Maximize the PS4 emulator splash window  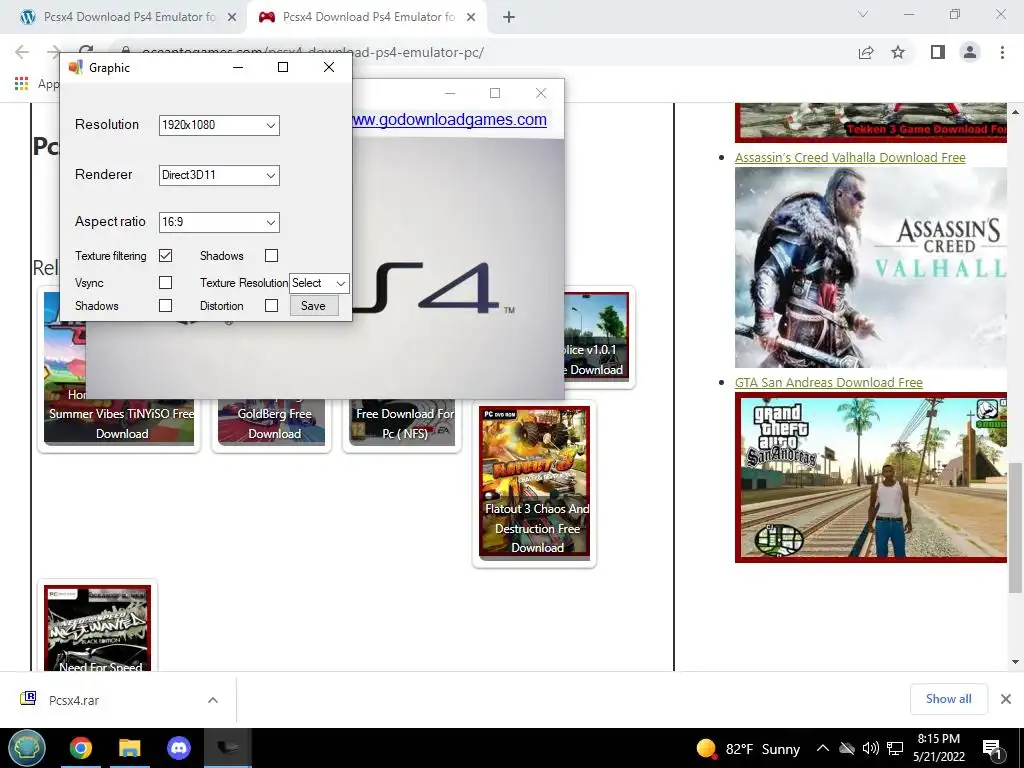(495, 93)
